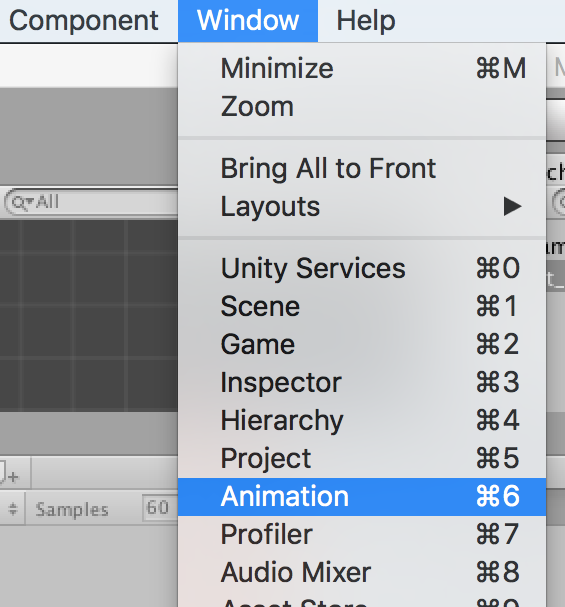Select the highlighted Animation entry
Viewport: 565px width, 607px height.
[362, 497]
